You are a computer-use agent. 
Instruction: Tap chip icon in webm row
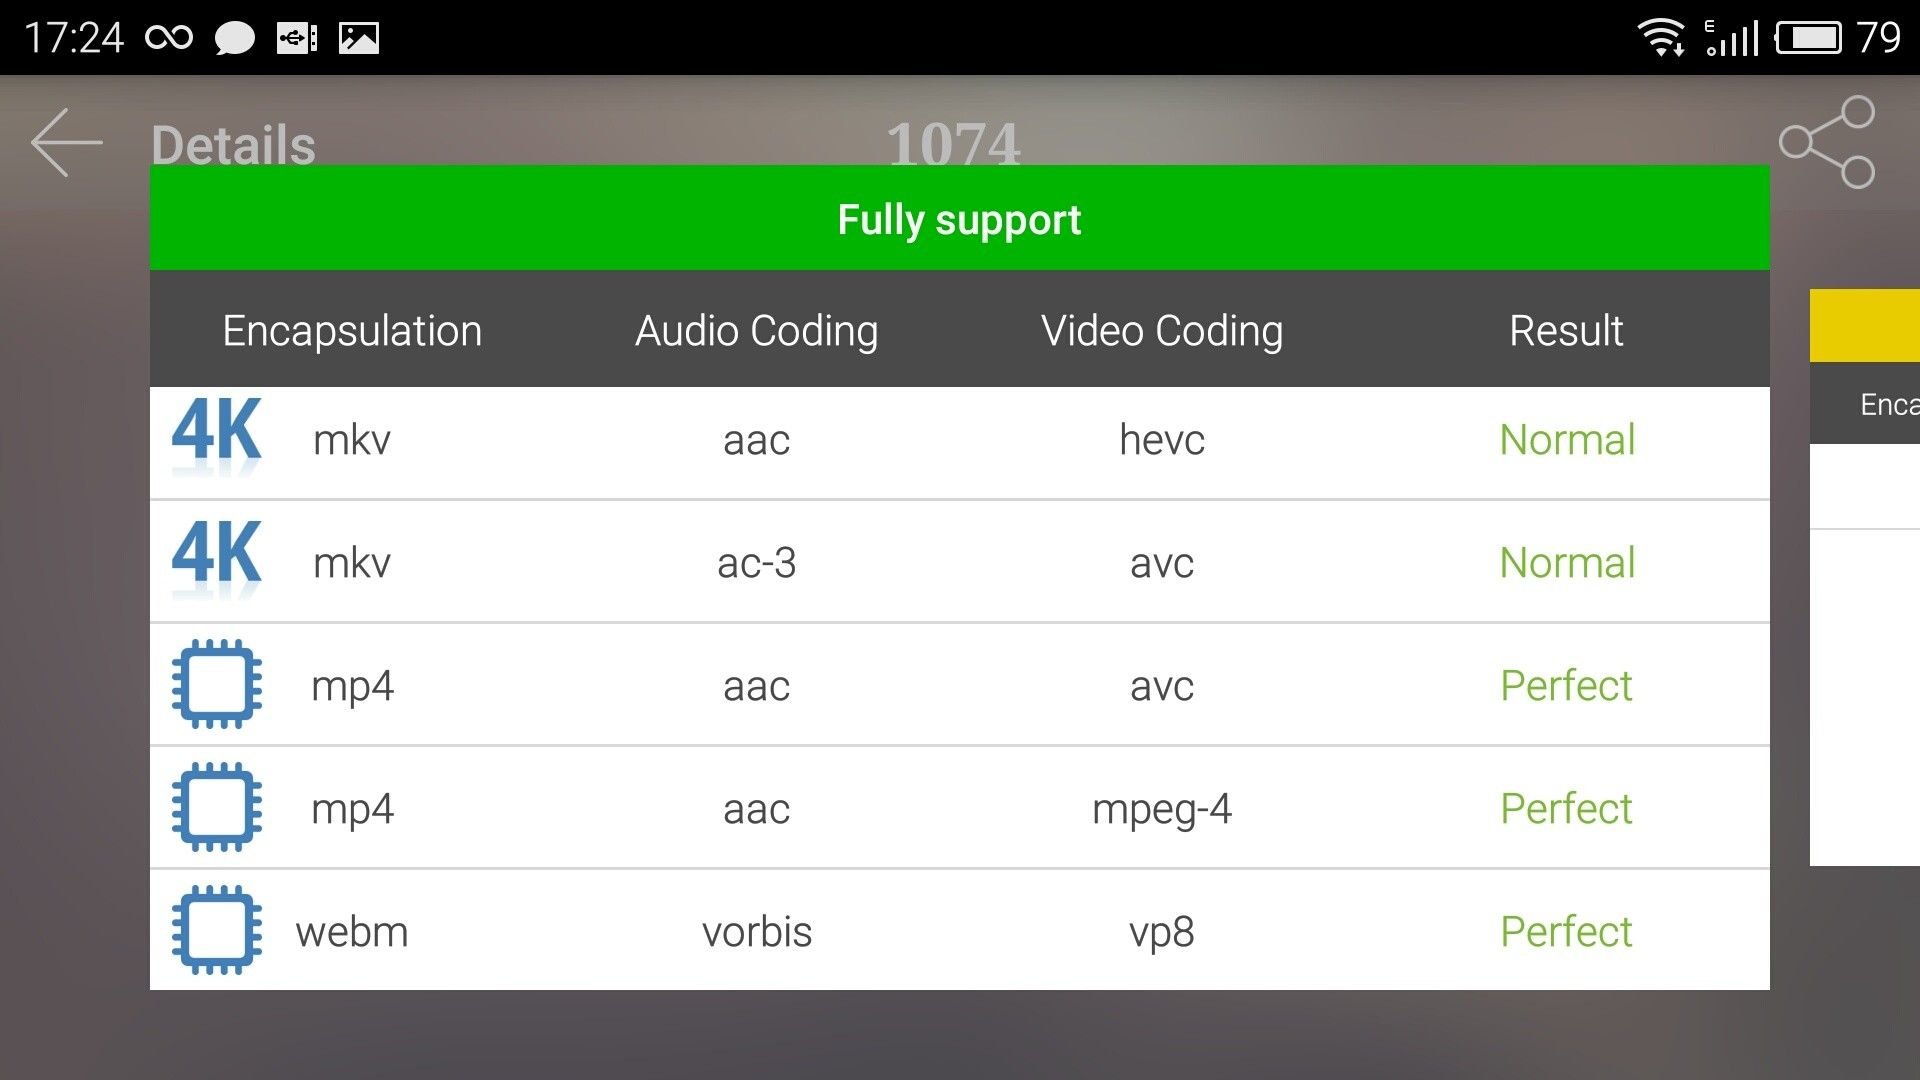coord(217,930)
